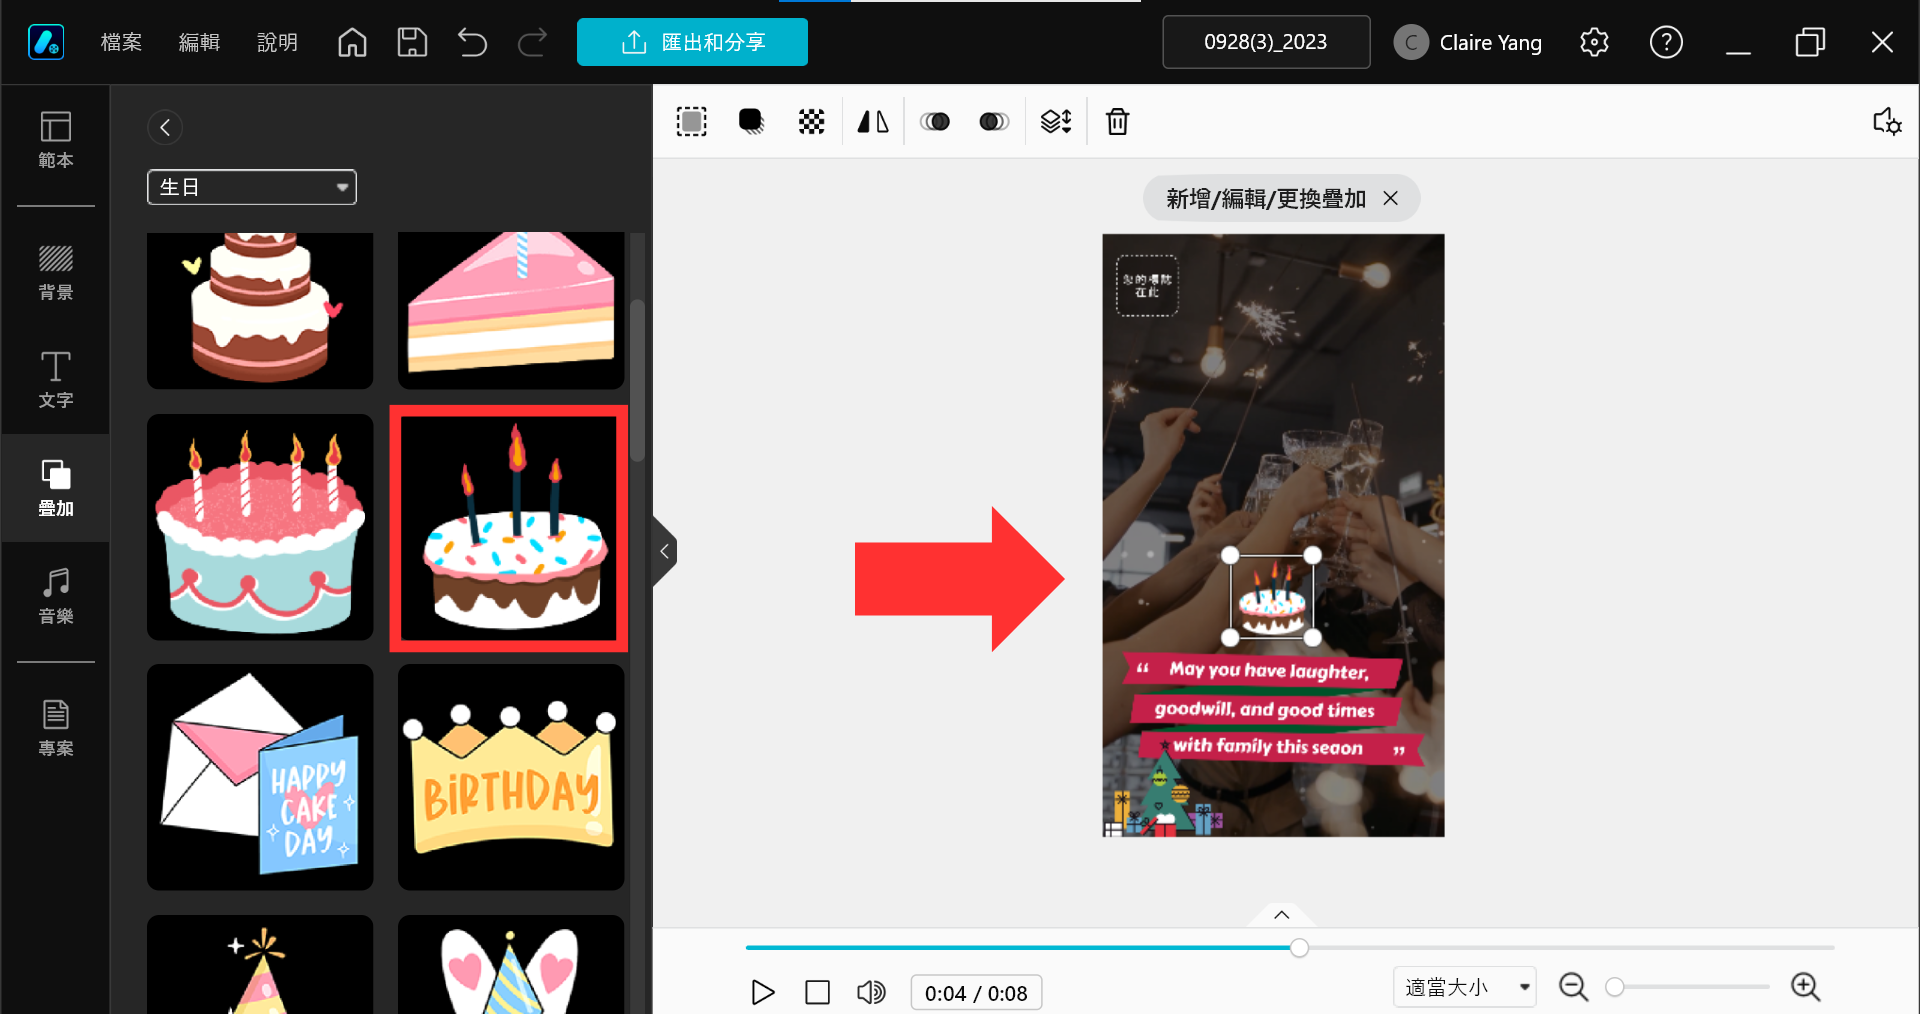
Task: Click the save project icon
Action: click(x=412, y=42)
